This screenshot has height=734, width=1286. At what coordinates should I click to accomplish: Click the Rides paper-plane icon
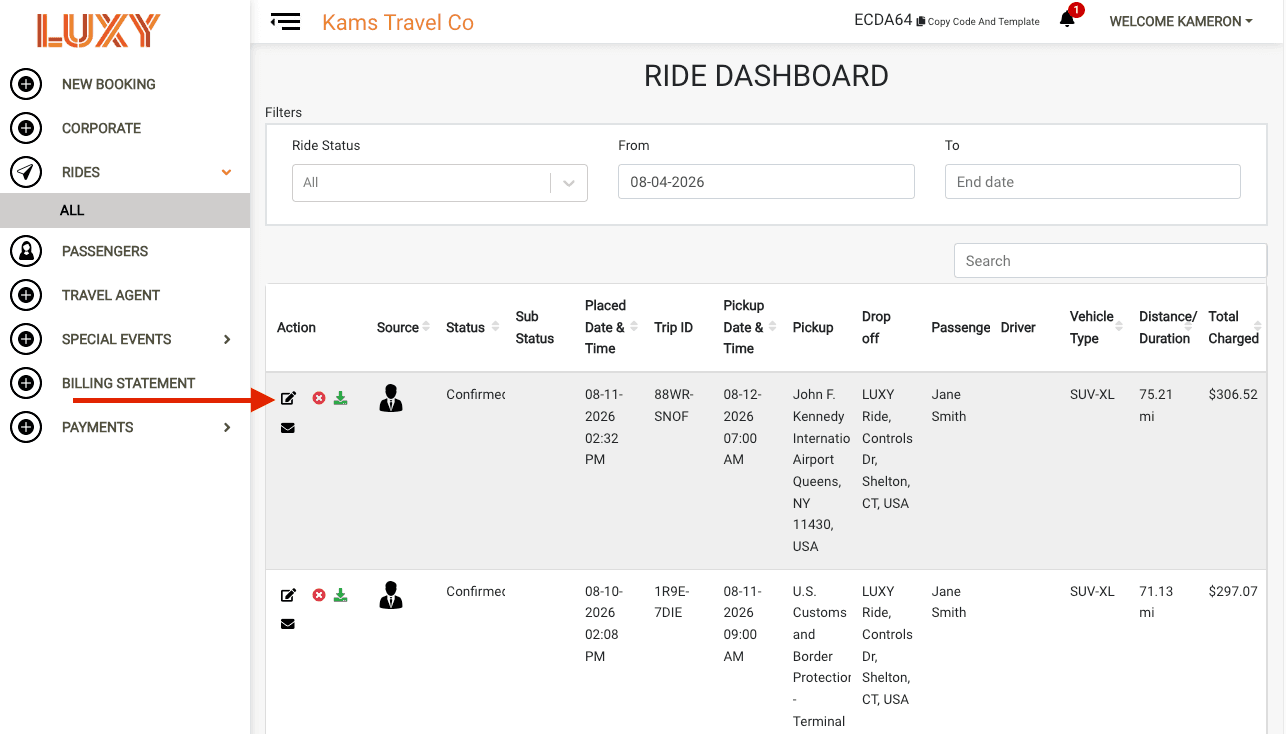click(26, 172)
